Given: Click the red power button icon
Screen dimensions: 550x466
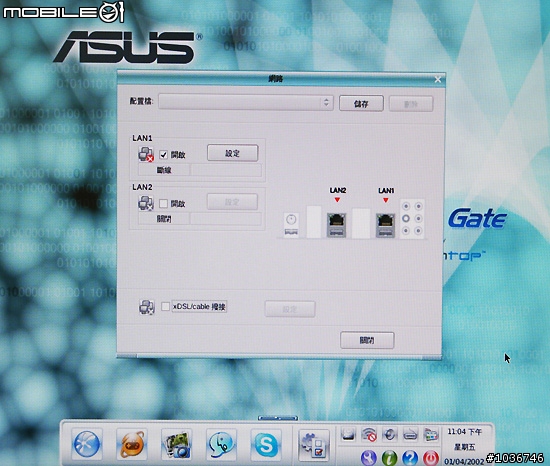Looking at the screenshot, I should point(431,458).
